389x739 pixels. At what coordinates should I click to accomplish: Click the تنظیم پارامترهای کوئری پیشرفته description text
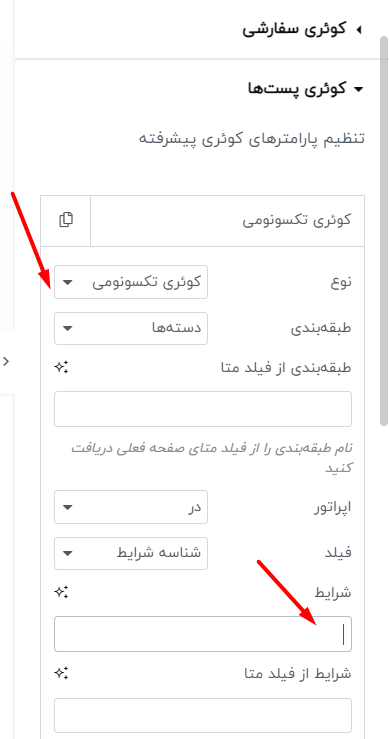coord(251,139)
